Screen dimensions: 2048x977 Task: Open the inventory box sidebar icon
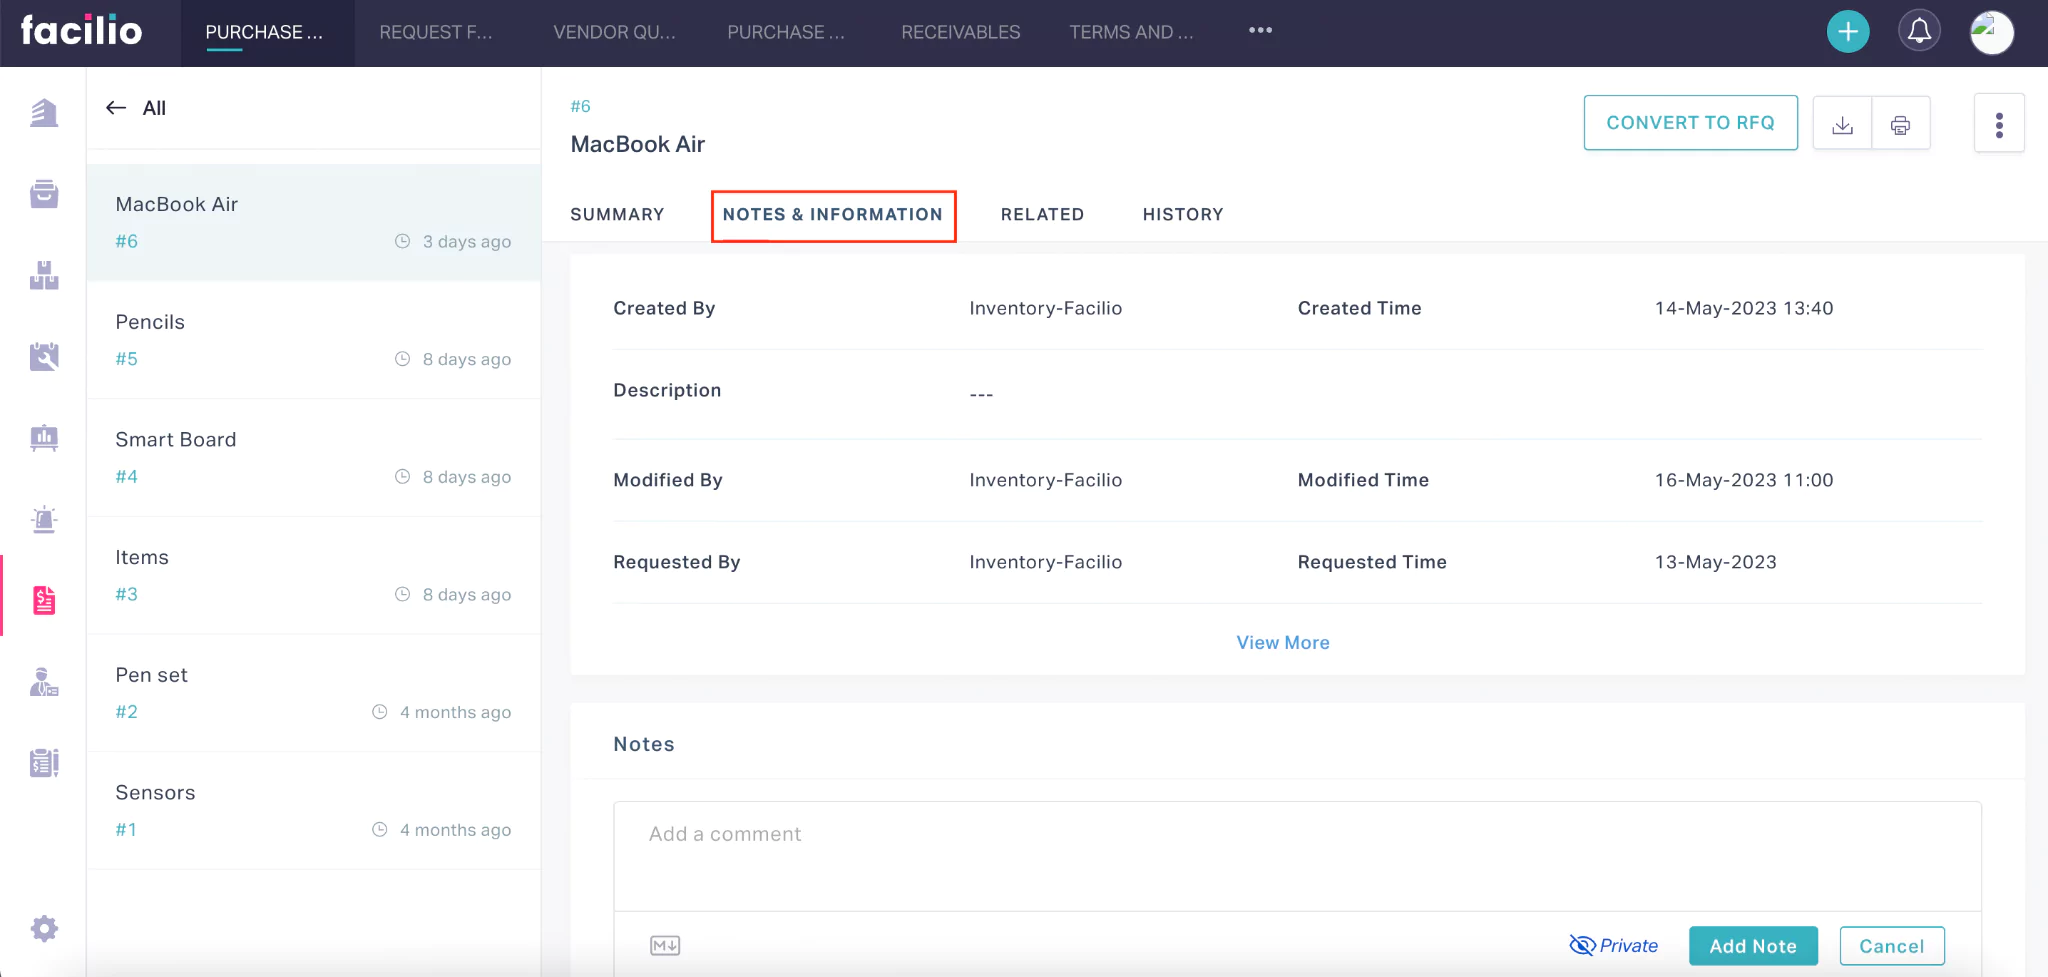click(x=44, y=194)
